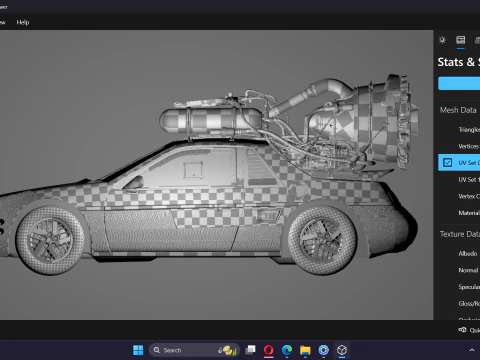Select the Albedo texture option

coord(468,254)
